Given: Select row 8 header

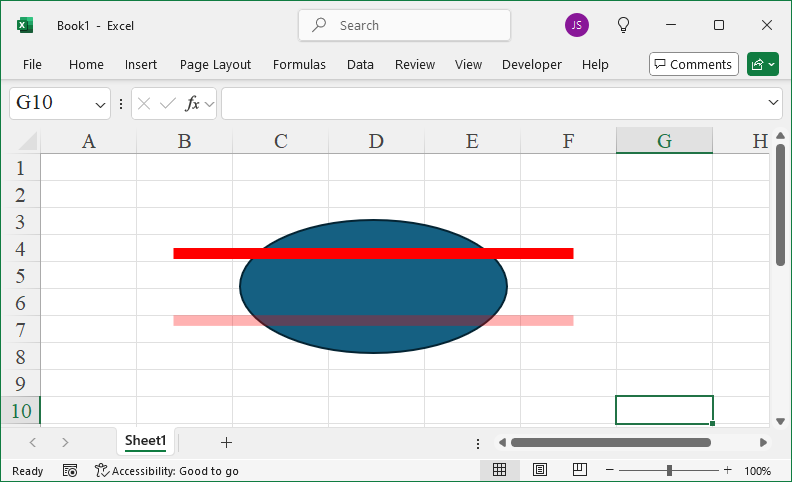Looking at the screenshot, I should (x=20, y=357).
